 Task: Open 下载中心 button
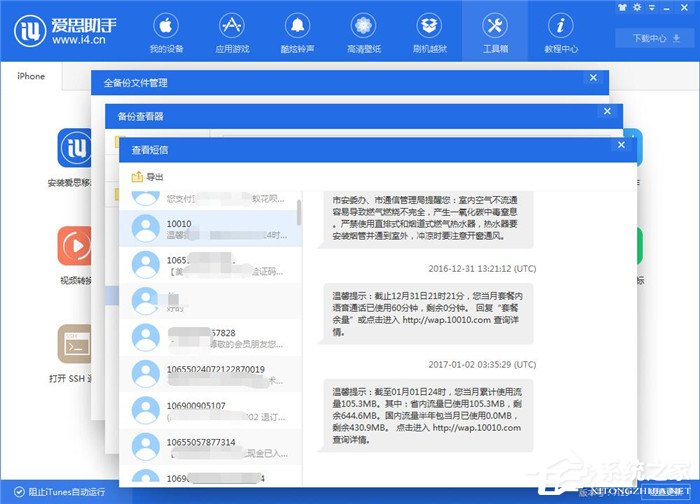coord(656,38)
